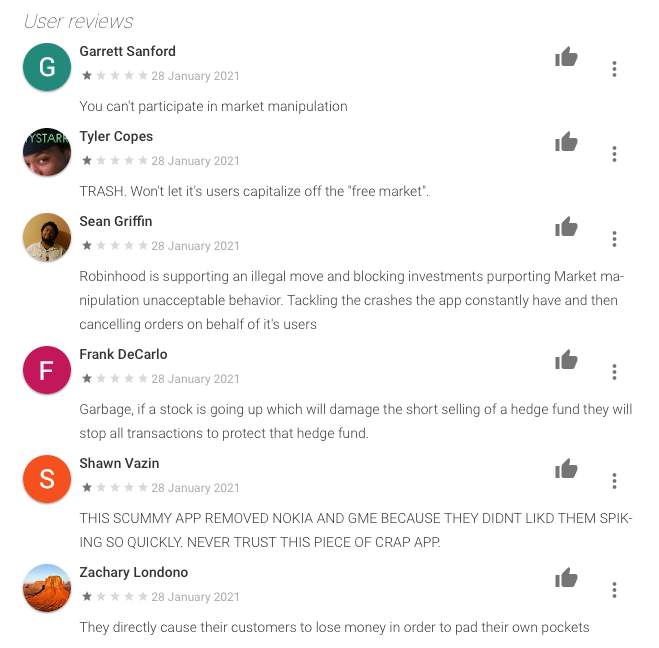Viewport: 659px width, 648px height.
Task: Expand options menu for Sean Griffin's review
Action: click(x=614, y=239)
